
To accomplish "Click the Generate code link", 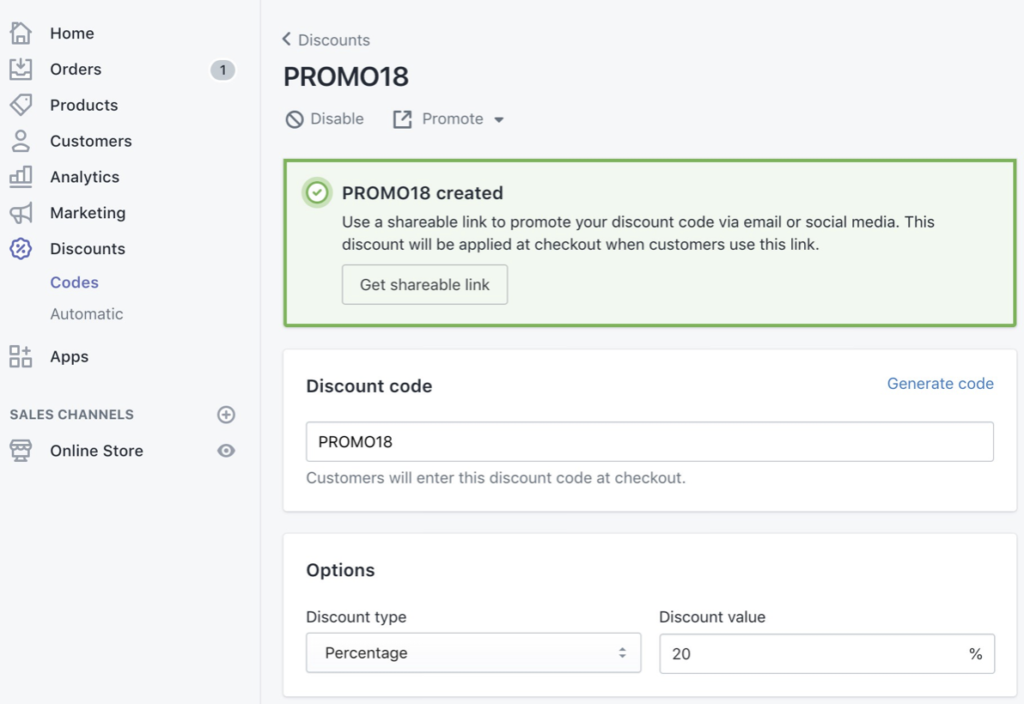I will click(940, 383).
